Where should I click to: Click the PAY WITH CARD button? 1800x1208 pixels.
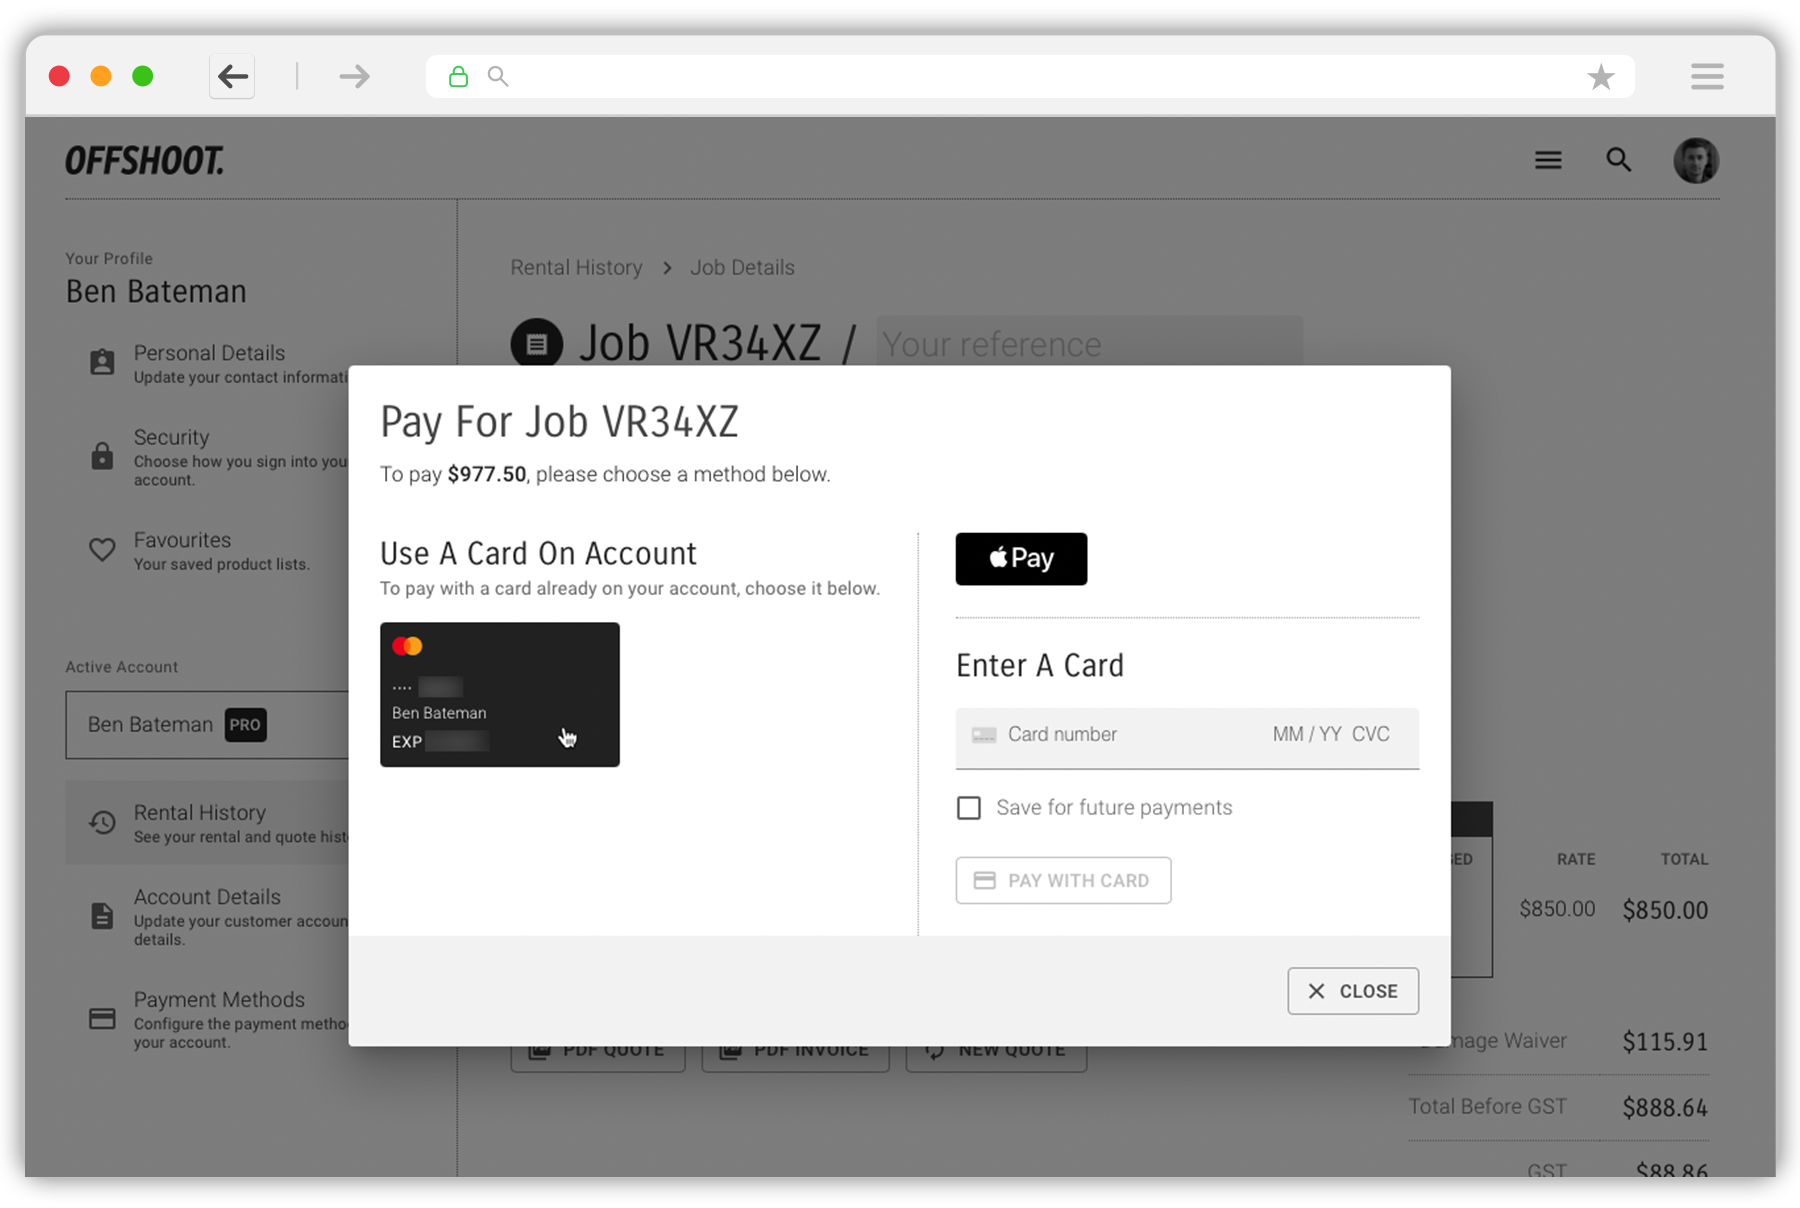click(x=1063, y=881)
